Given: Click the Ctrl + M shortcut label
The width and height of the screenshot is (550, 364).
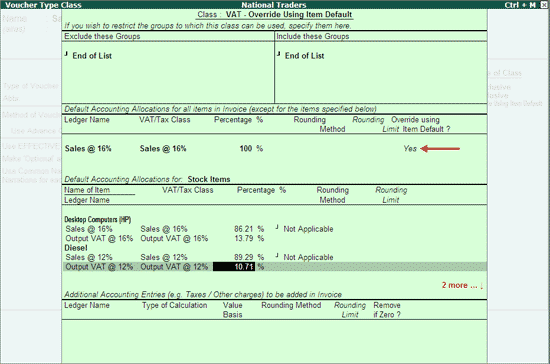Looking at the screenshot, I should (520, 5).
